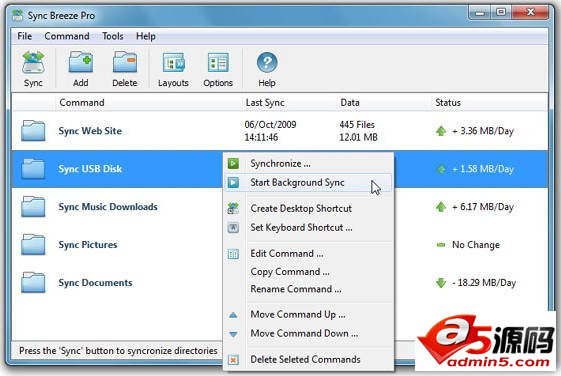This screenshot has width=561, height=376.
Task: Click the icon beside Create Desktop Shortcut
Action: (x=233, y=208)
